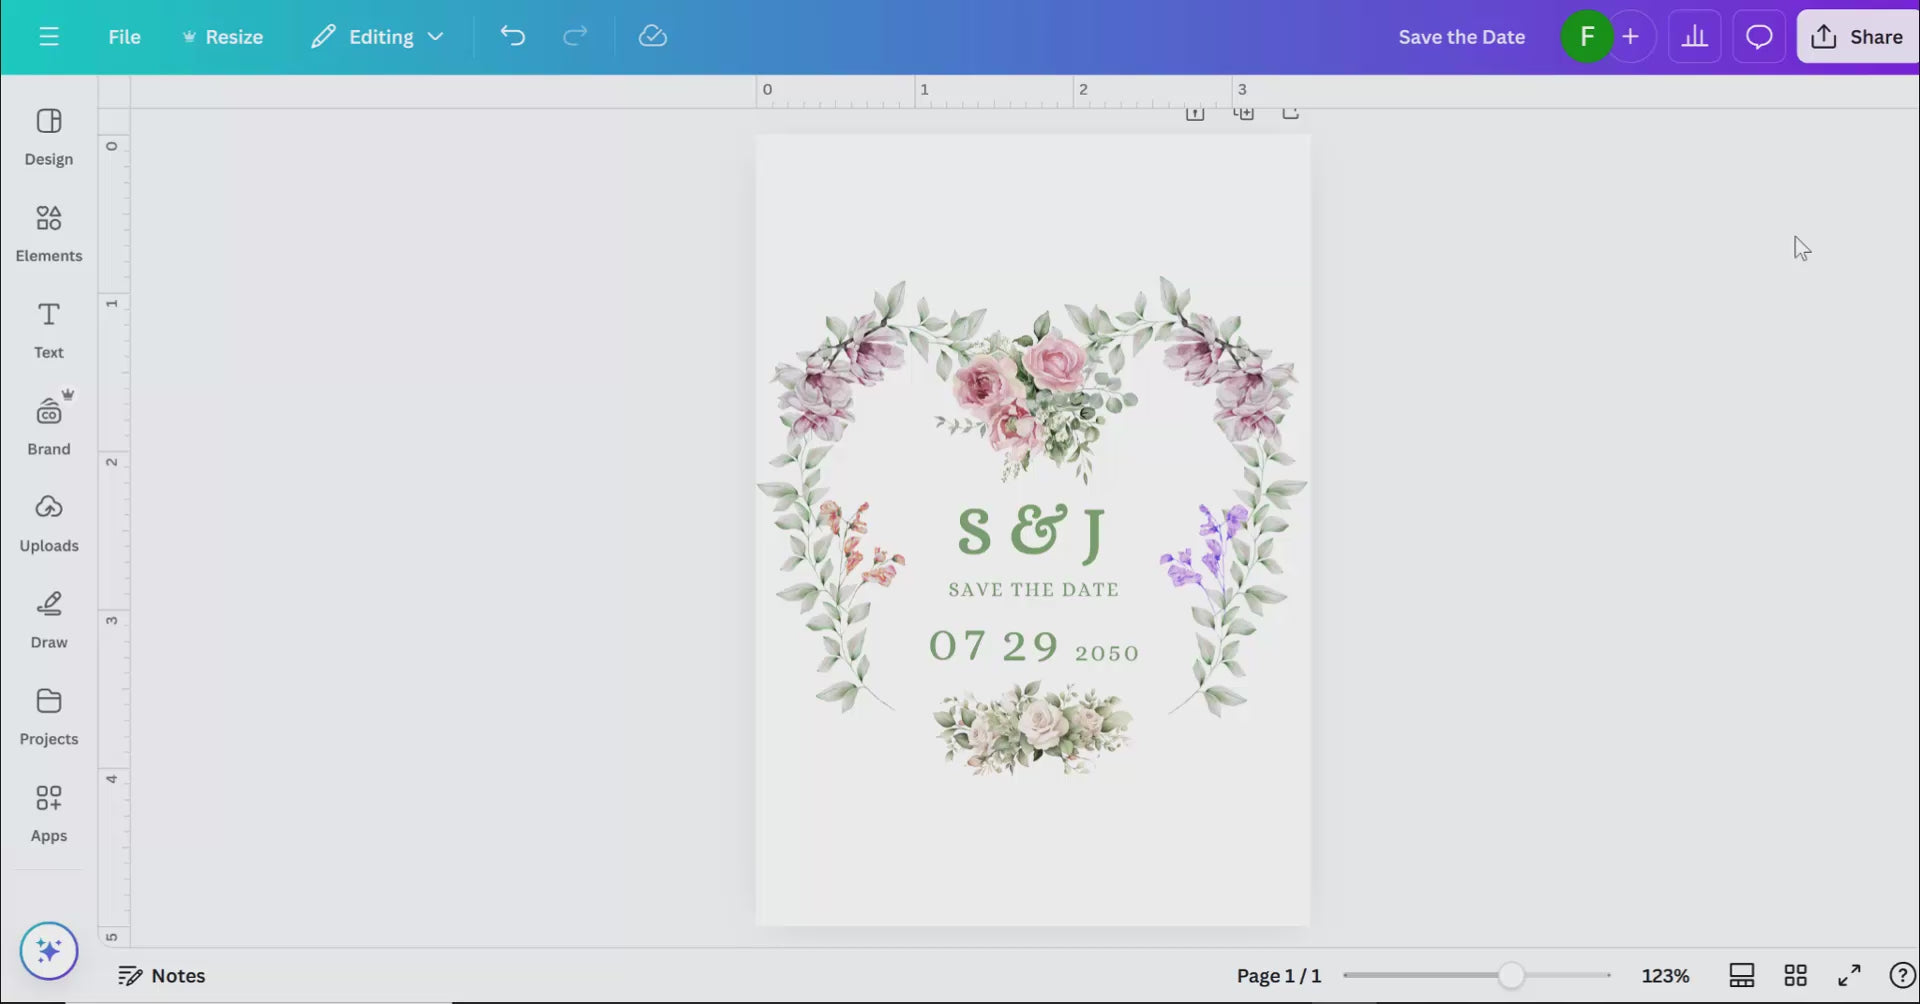Image resolution: width=1920 pixels, height=1004 pixels.
Task: Click the Share button
Action: click(x=1857, y=37)
